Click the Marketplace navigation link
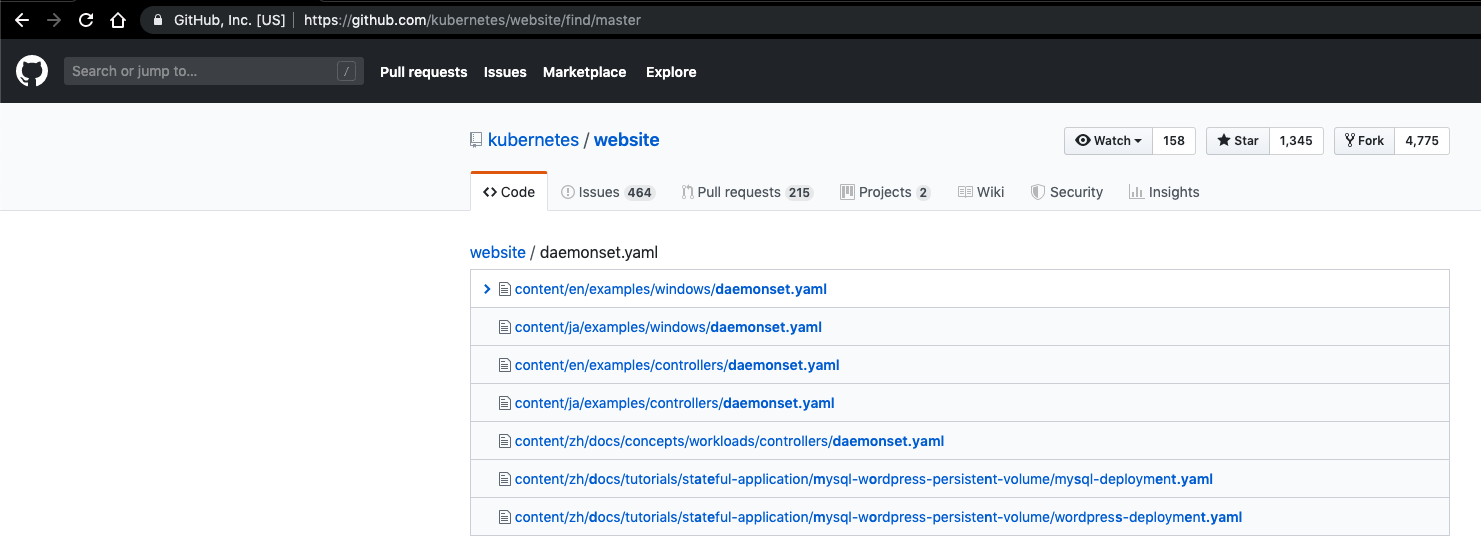 pos(584,72)
